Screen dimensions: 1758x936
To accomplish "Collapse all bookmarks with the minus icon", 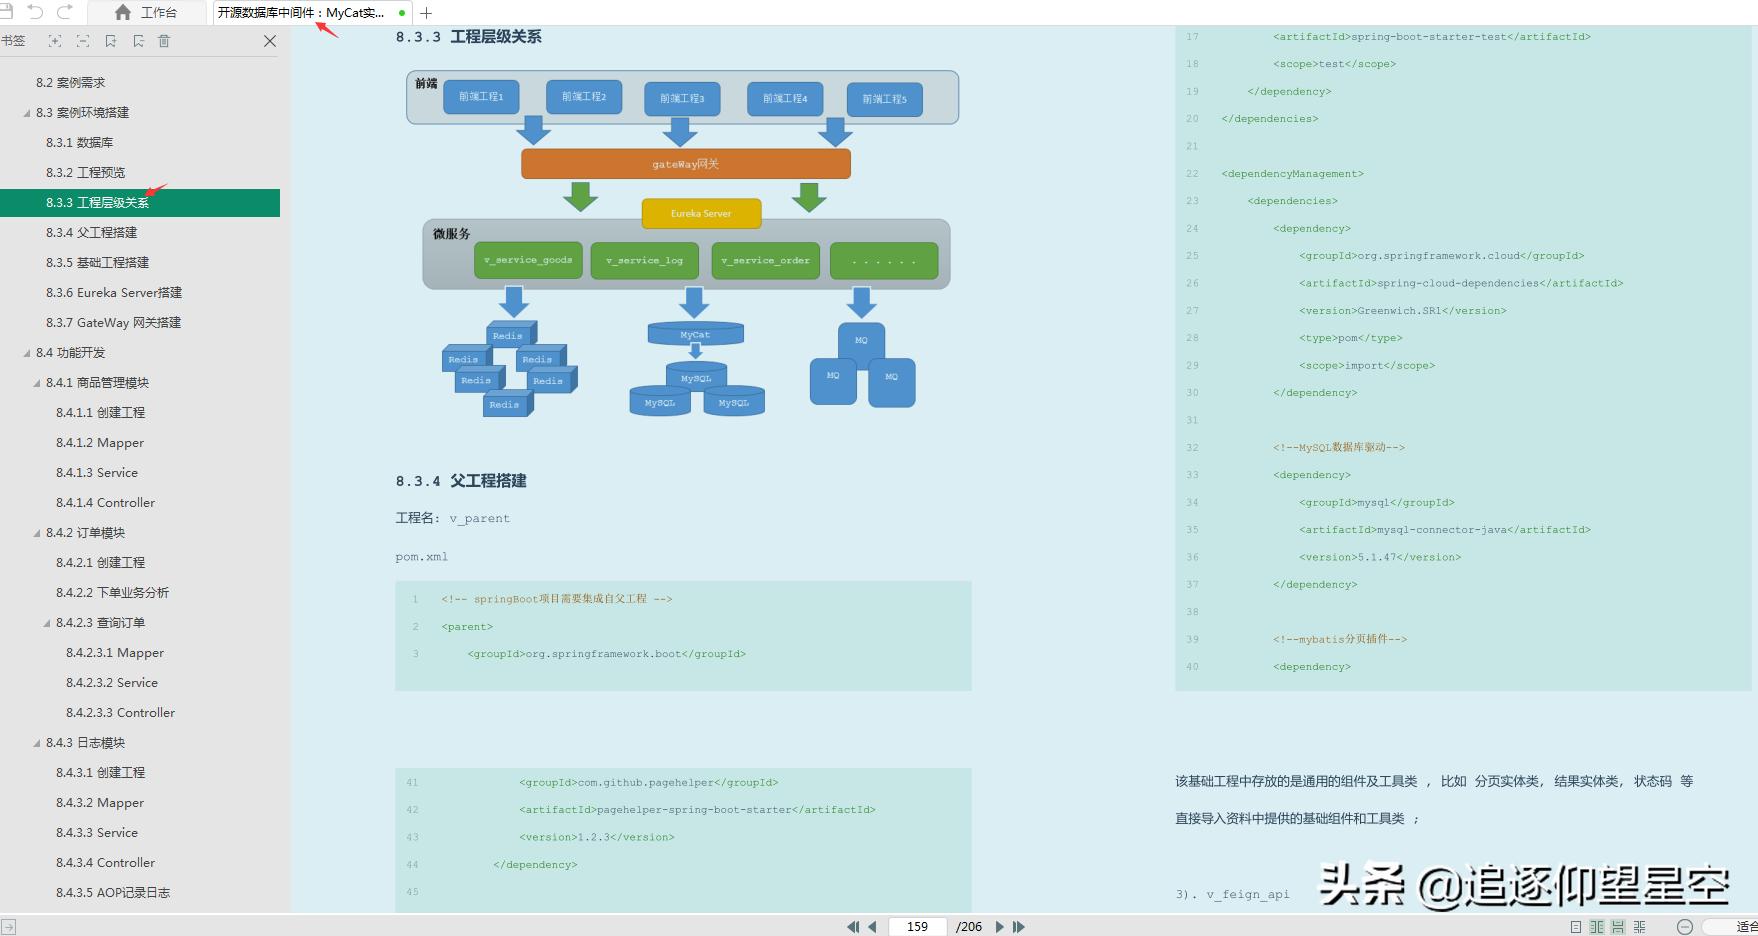I will pos(83,41).
